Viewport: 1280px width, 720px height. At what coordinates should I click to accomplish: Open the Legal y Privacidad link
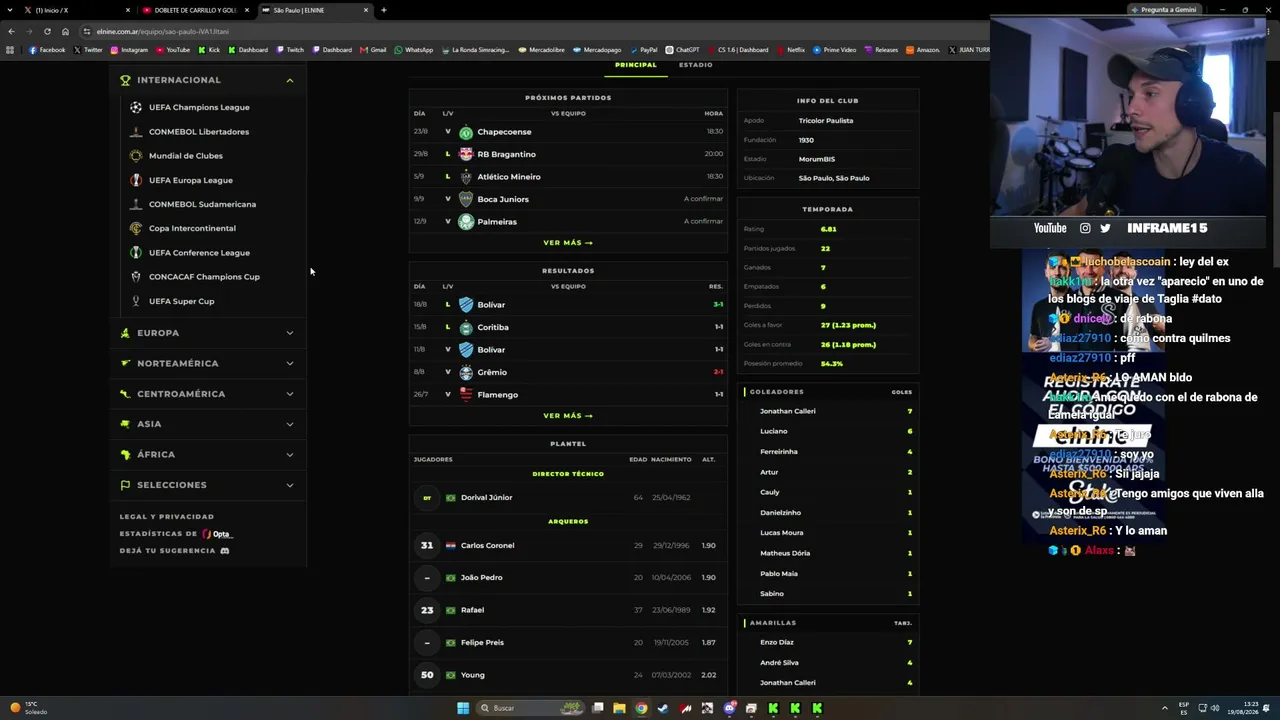point(167,517)
